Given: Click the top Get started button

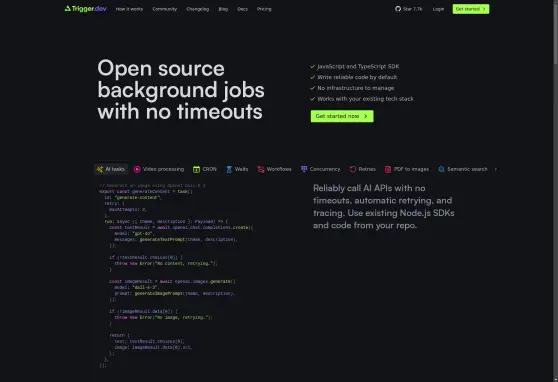Looking at the screenshot, I should (471, 9).
